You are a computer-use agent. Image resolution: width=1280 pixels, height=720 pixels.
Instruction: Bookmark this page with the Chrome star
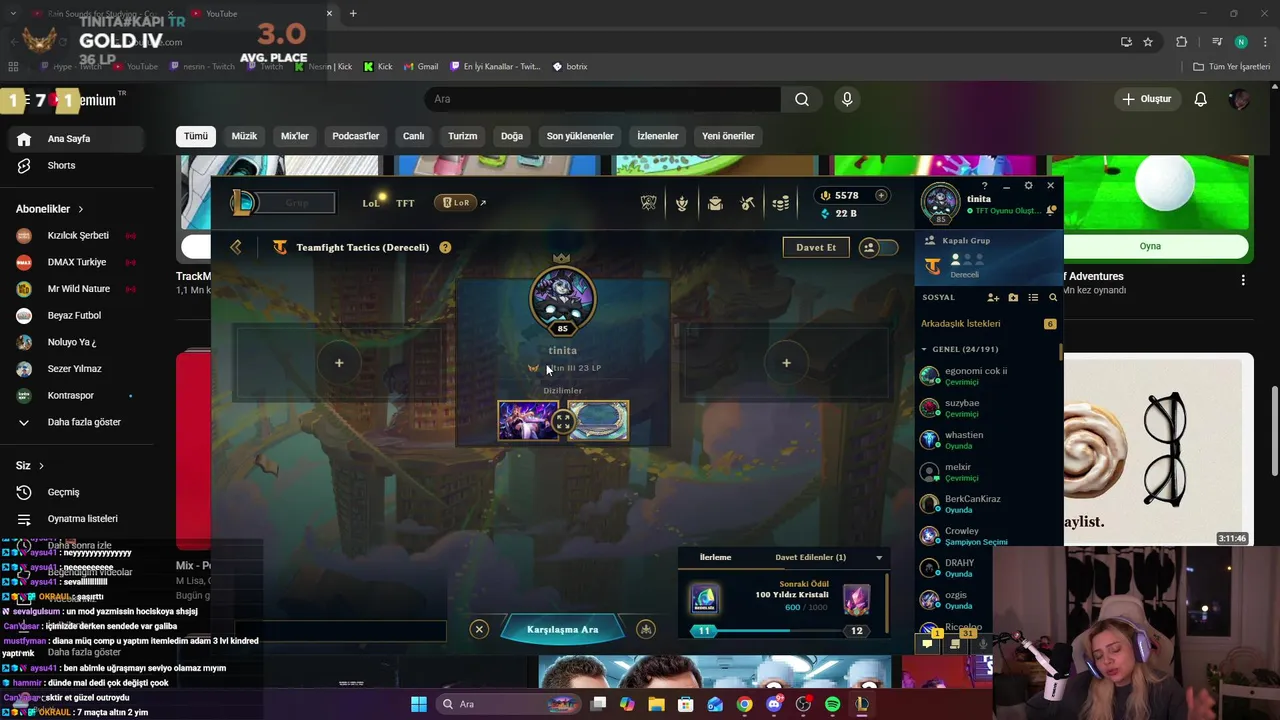tap(1148, 42)
